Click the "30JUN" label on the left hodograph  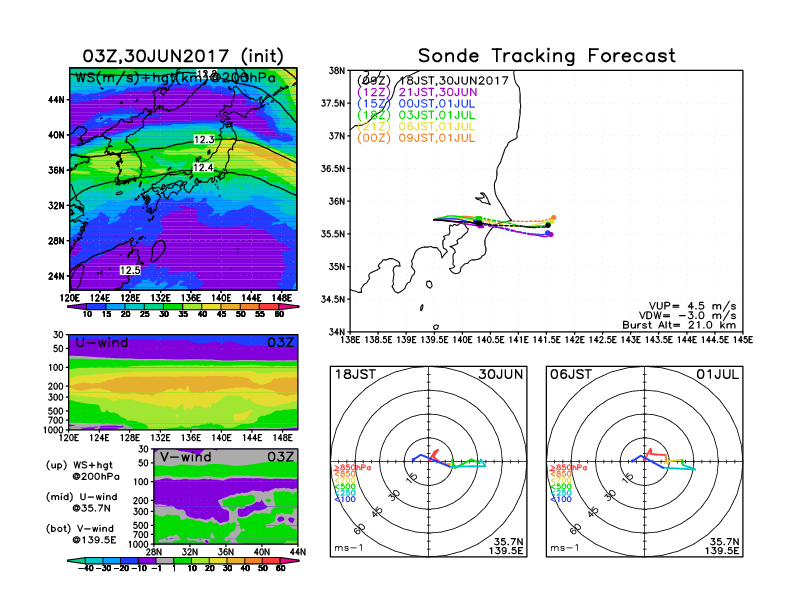(x=501, y=375)
